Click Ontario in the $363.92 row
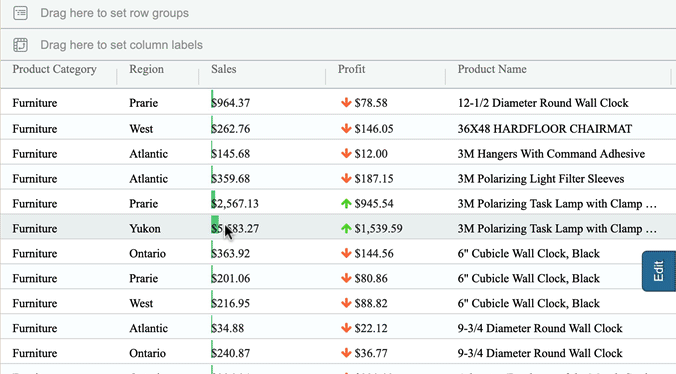Screen dimensions: 676x374 (147, 254)
